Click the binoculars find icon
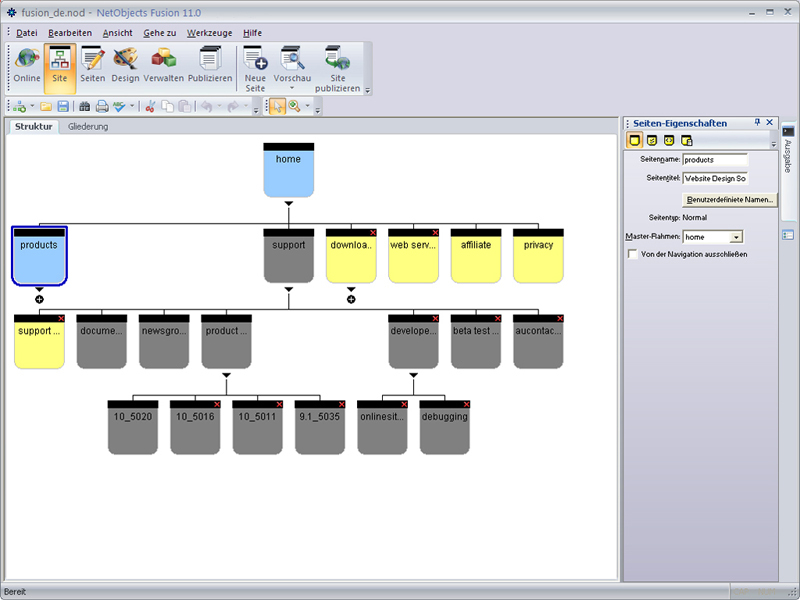The image size is (800, 600). (85, 107)
